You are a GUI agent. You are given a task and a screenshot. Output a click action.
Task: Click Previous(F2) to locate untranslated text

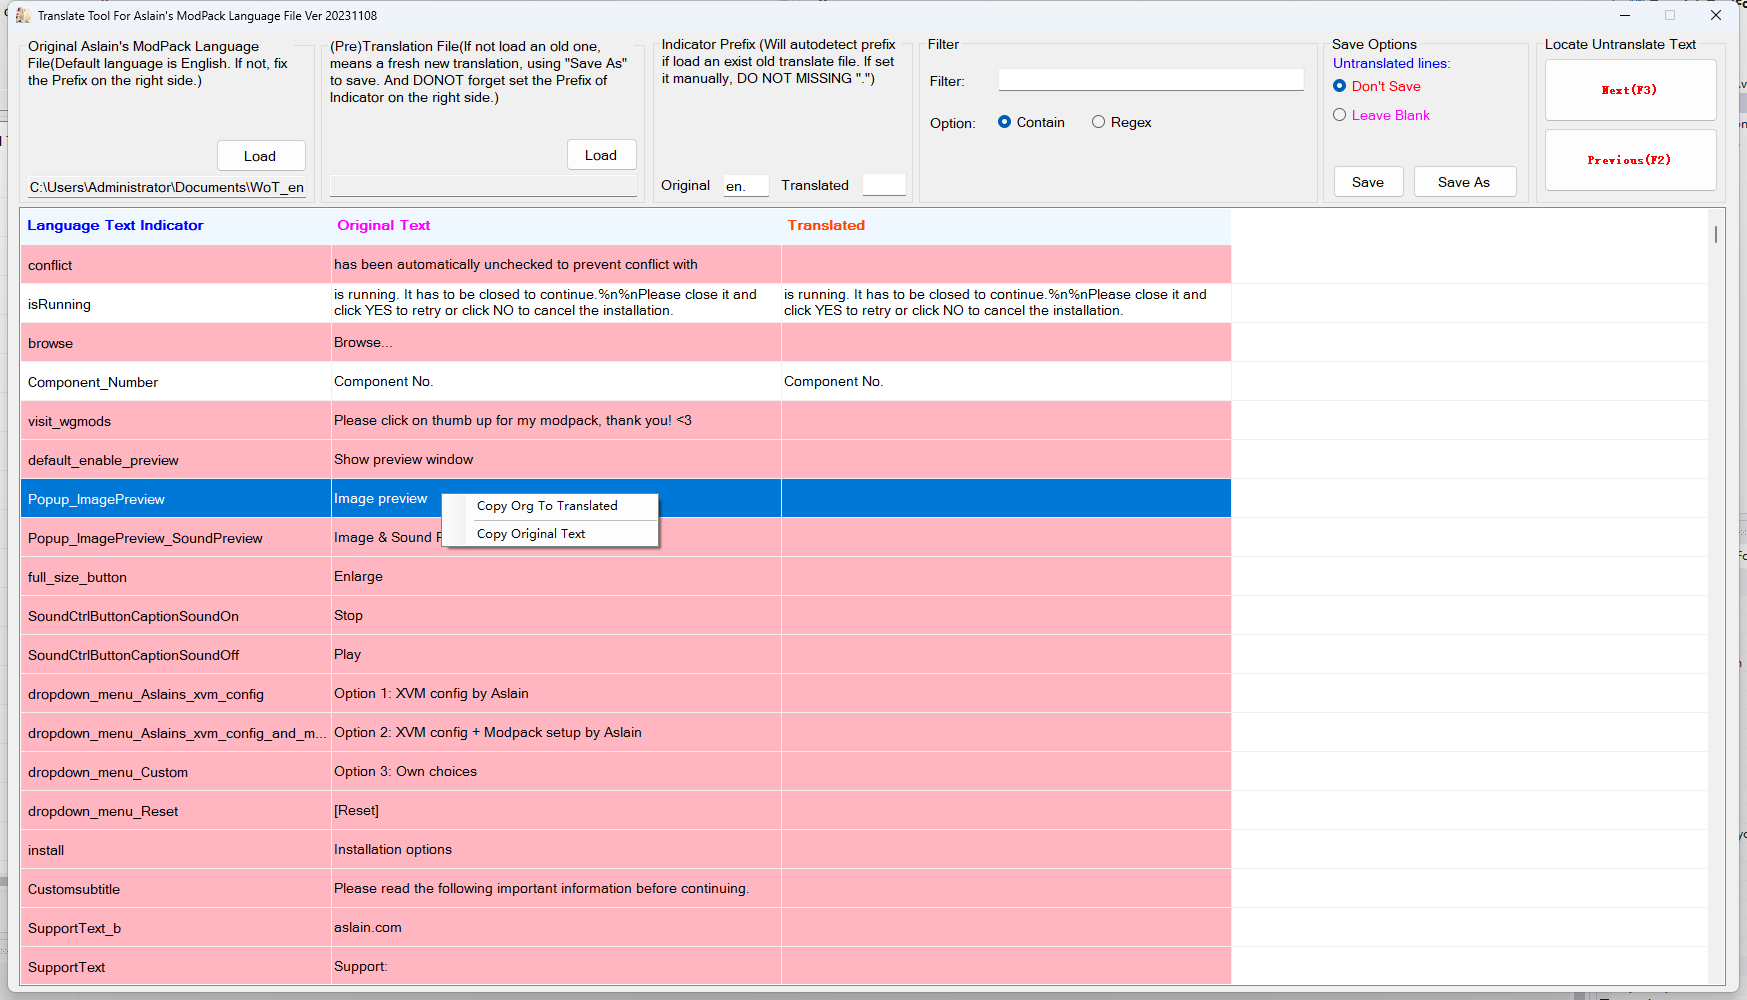tap(1630, 159)
